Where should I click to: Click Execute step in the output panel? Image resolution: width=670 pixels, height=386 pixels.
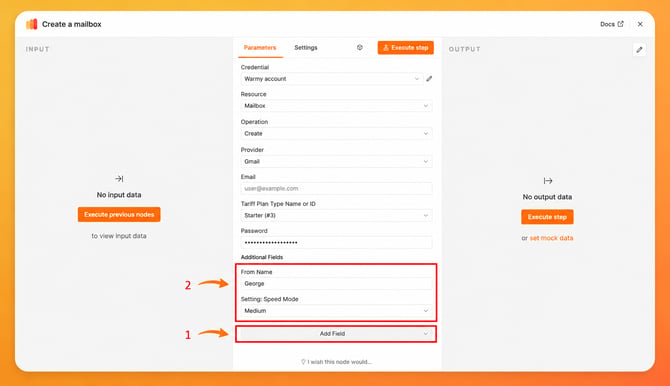pos(547,217)
